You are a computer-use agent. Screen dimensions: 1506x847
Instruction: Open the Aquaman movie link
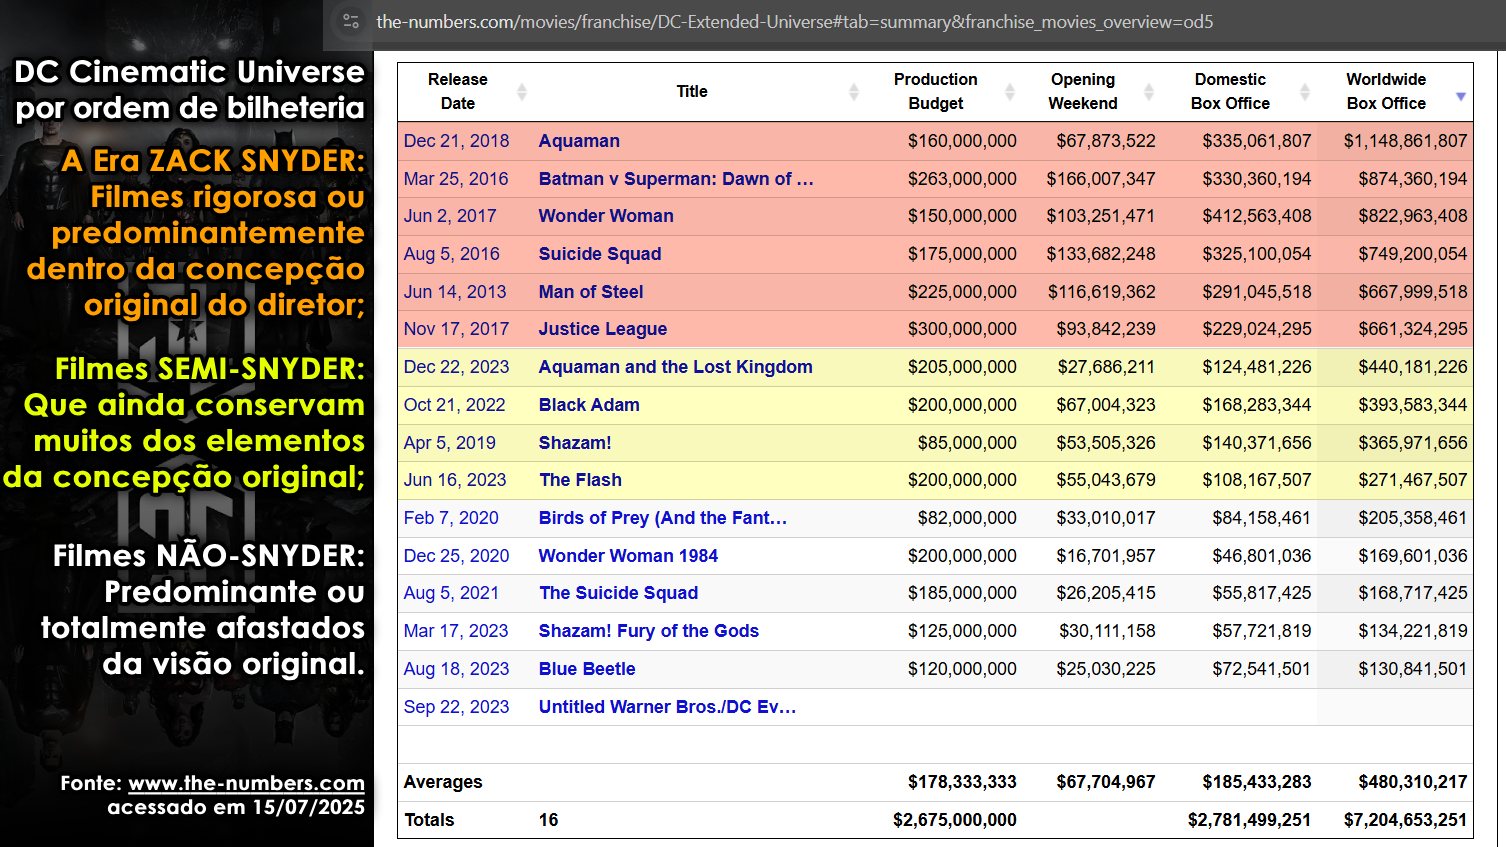579,141
